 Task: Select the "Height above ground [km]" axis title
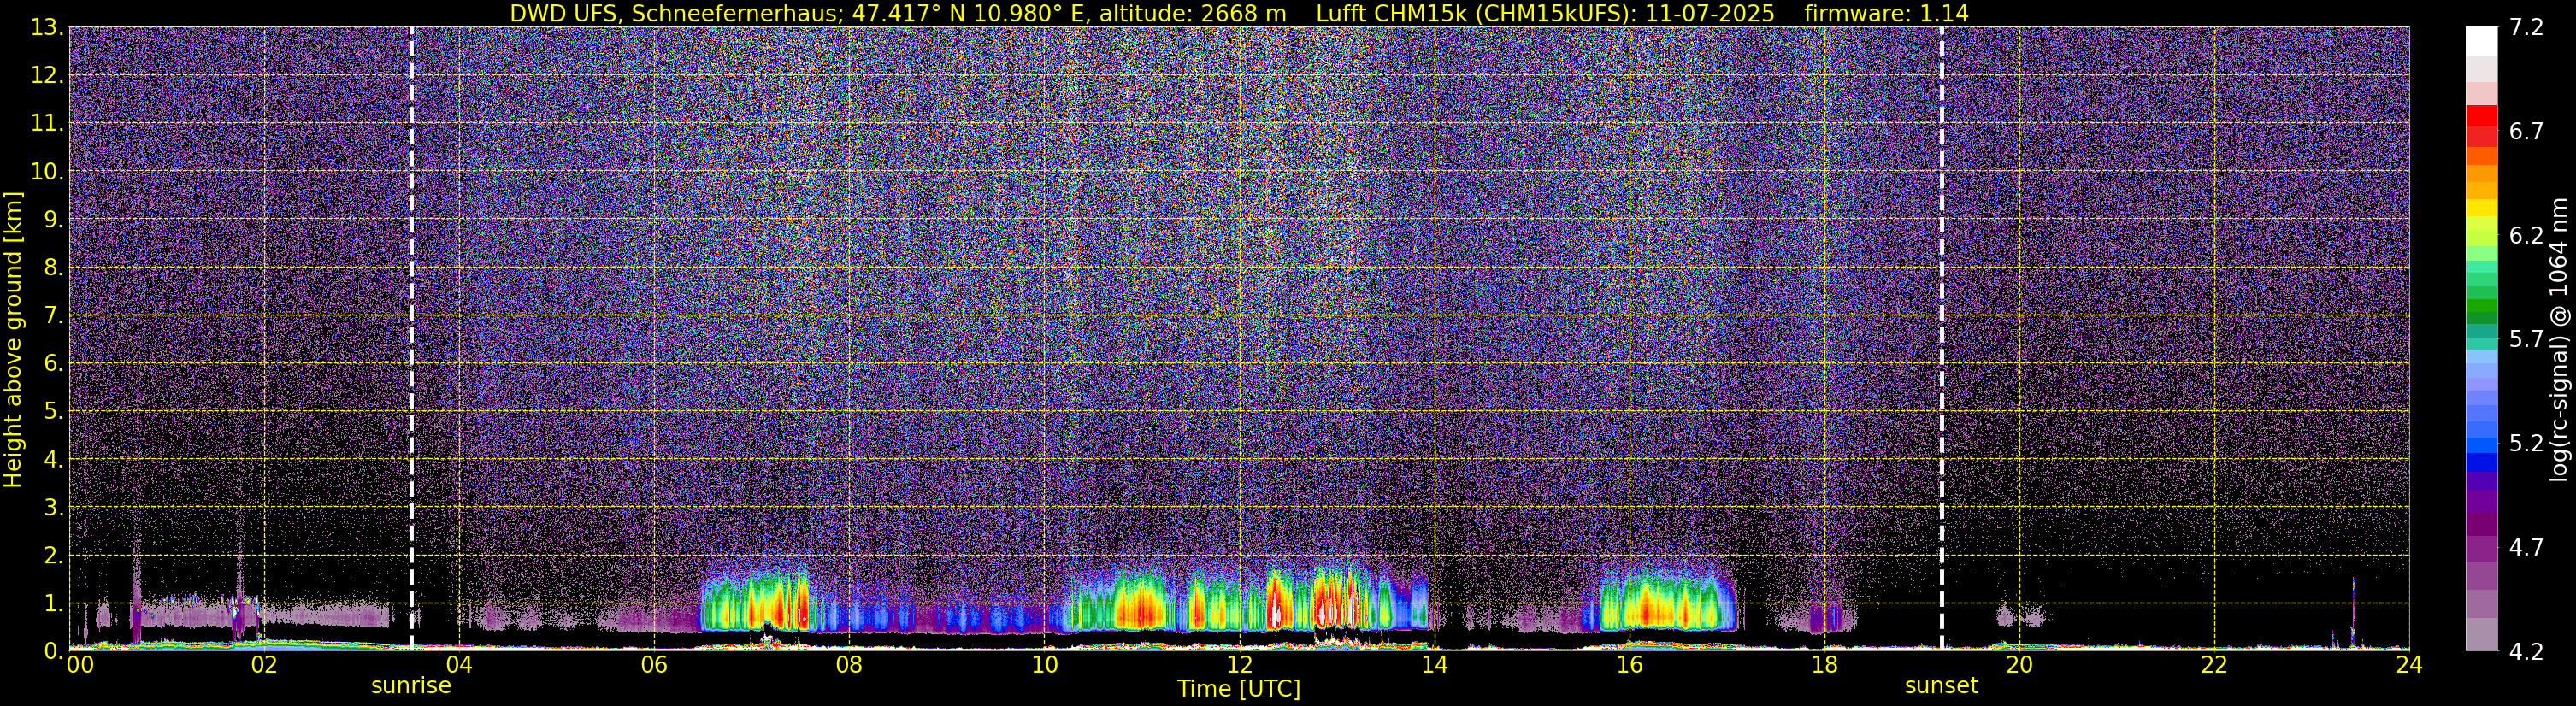[13, 339]
